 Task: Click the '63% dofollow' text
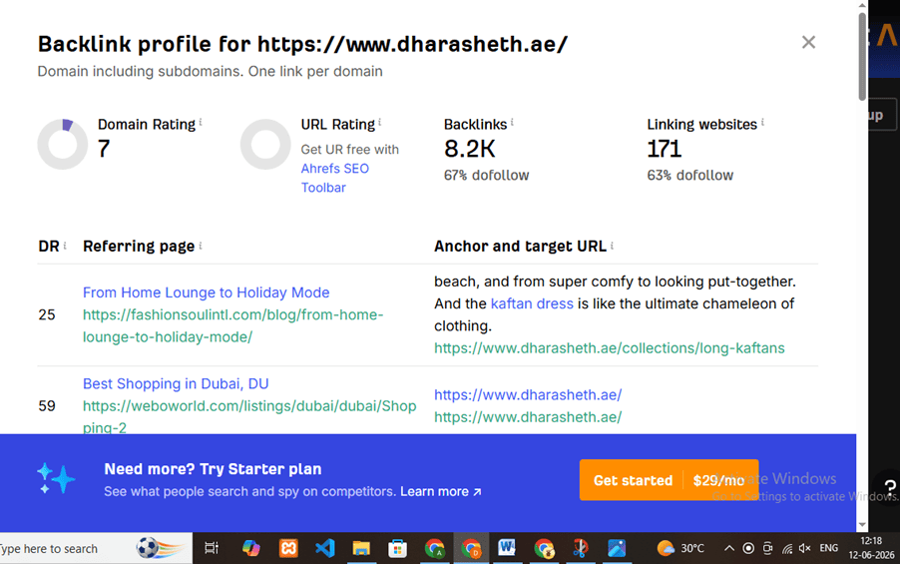[x=690, y=176]
